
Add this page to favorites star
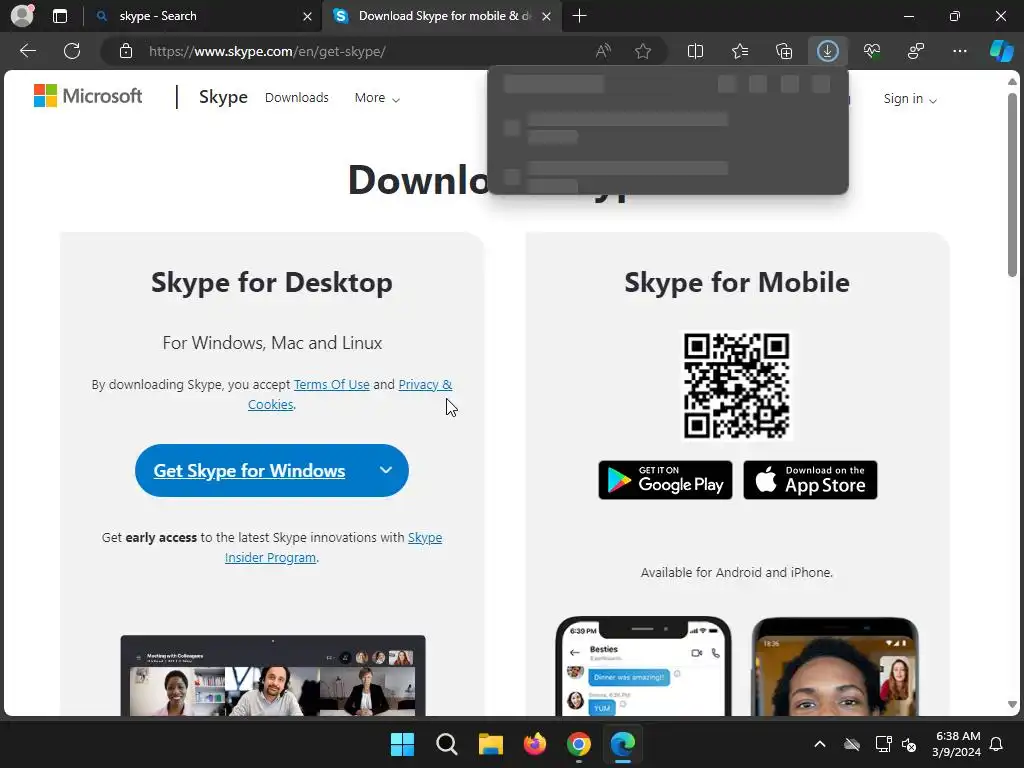point(643,51)
